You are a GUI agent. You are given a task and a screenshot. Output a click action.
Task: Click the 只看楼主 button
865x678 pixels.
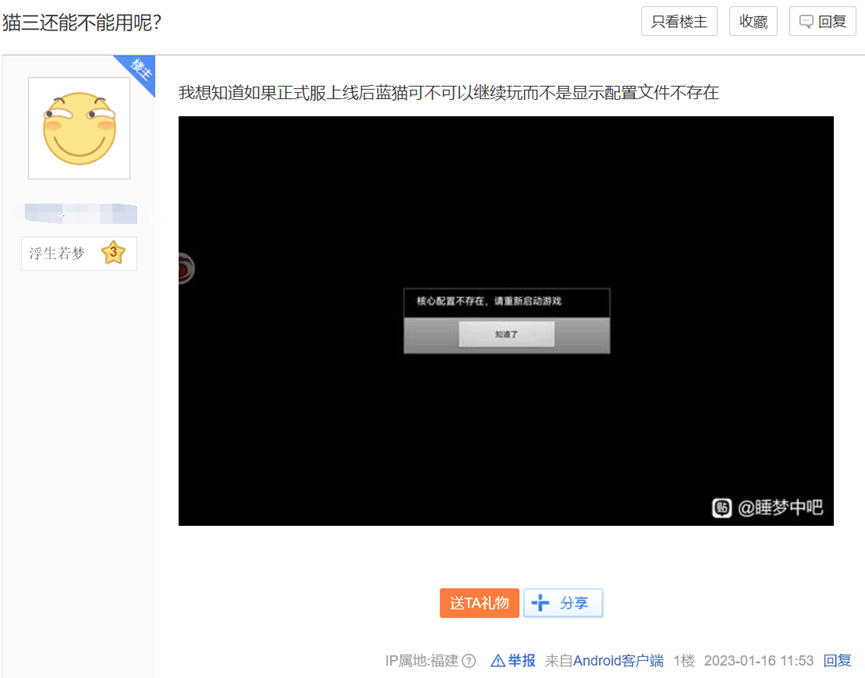point(679,22)
